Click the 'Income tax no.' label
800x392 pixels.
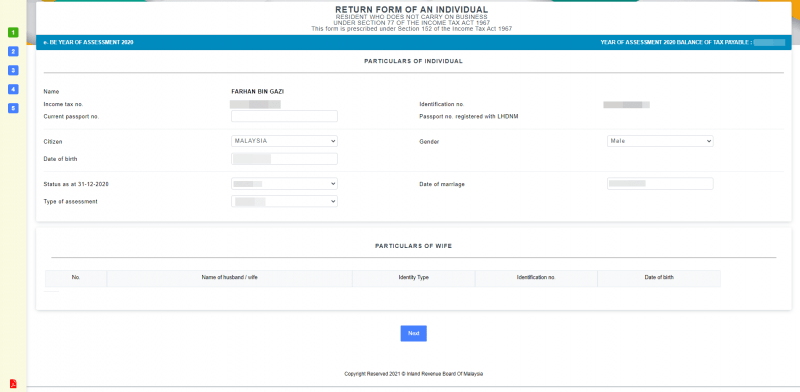point(63,104)
